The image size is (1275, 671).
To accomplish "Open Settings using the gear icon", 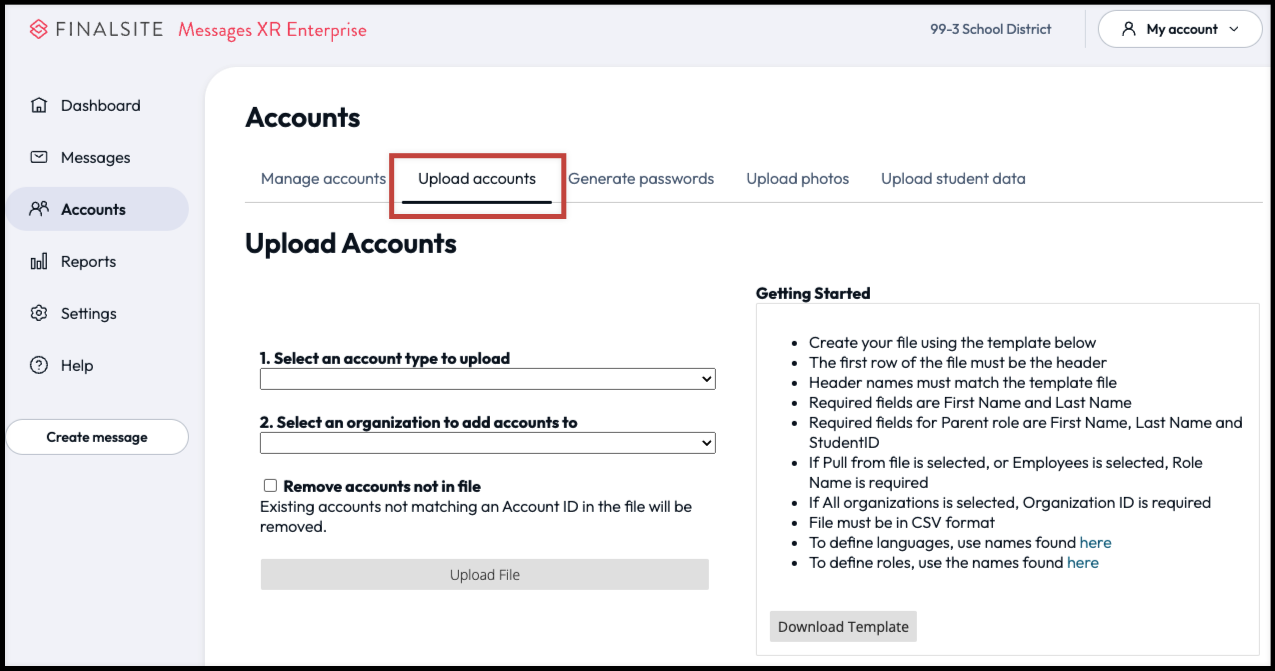I will point(39,313).
